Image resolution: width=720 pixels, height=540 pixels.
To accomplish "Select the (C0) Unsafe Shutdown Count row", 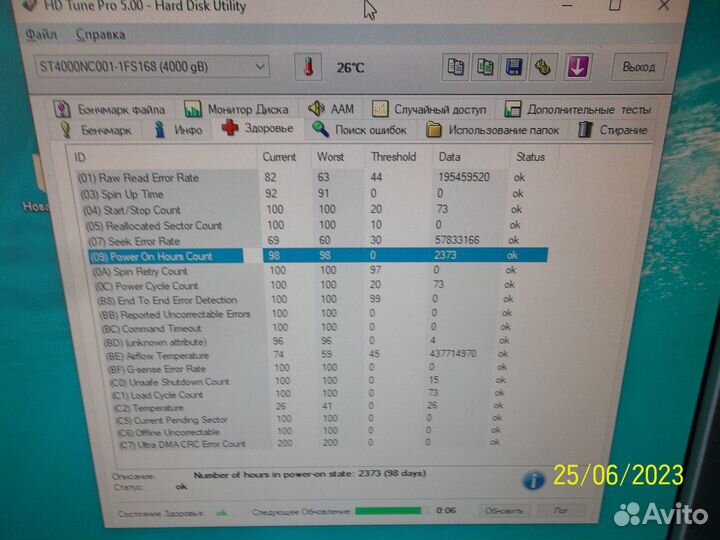I will [307, 382].
